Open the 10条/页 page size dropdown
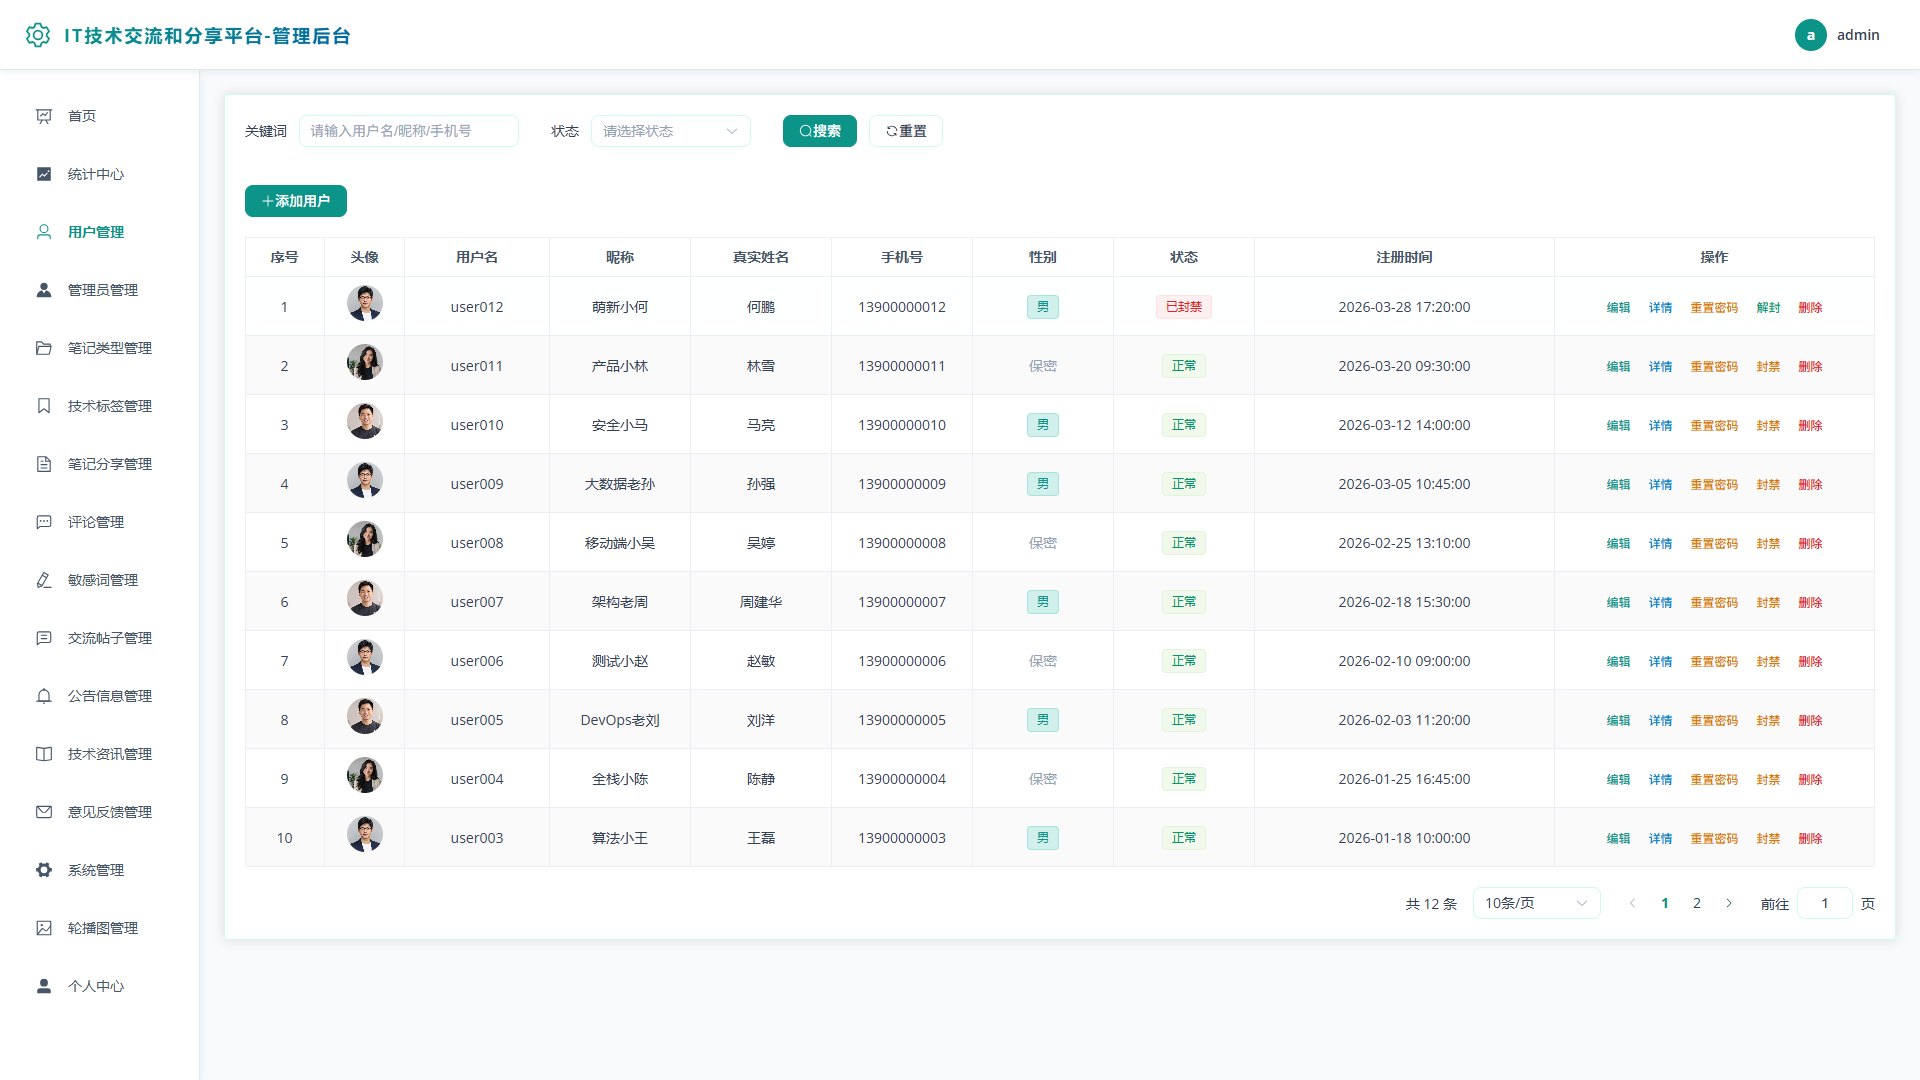1920x1080 pixels. point(1536,903)
